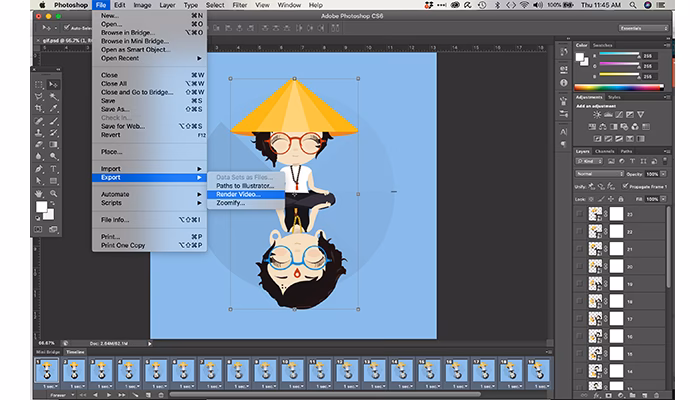Image resolution: width=700 pixels, height=400 pixels.
Task: Open the Mini Bridge tab
Action: click(x=47, y=353)
